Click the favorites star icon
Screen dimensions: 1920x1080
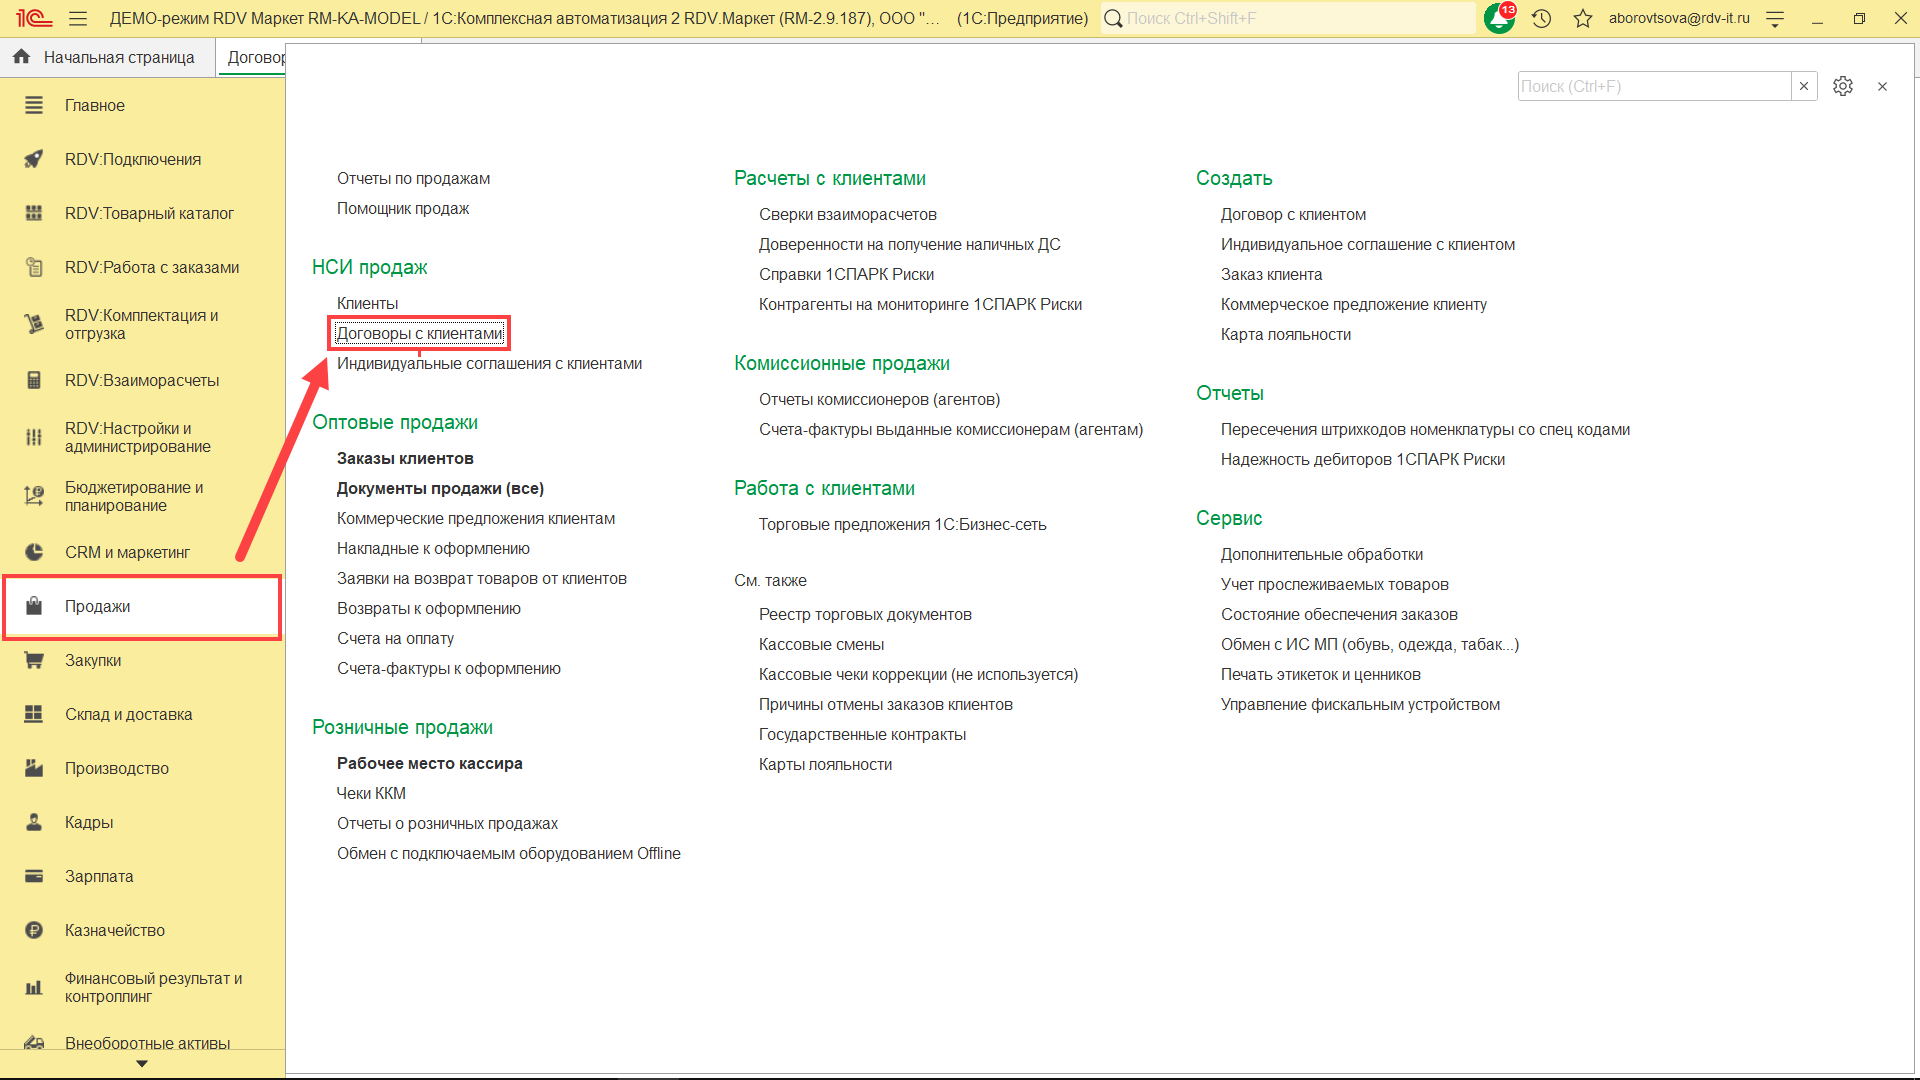pyautogui.click(x=1583, y=18)
